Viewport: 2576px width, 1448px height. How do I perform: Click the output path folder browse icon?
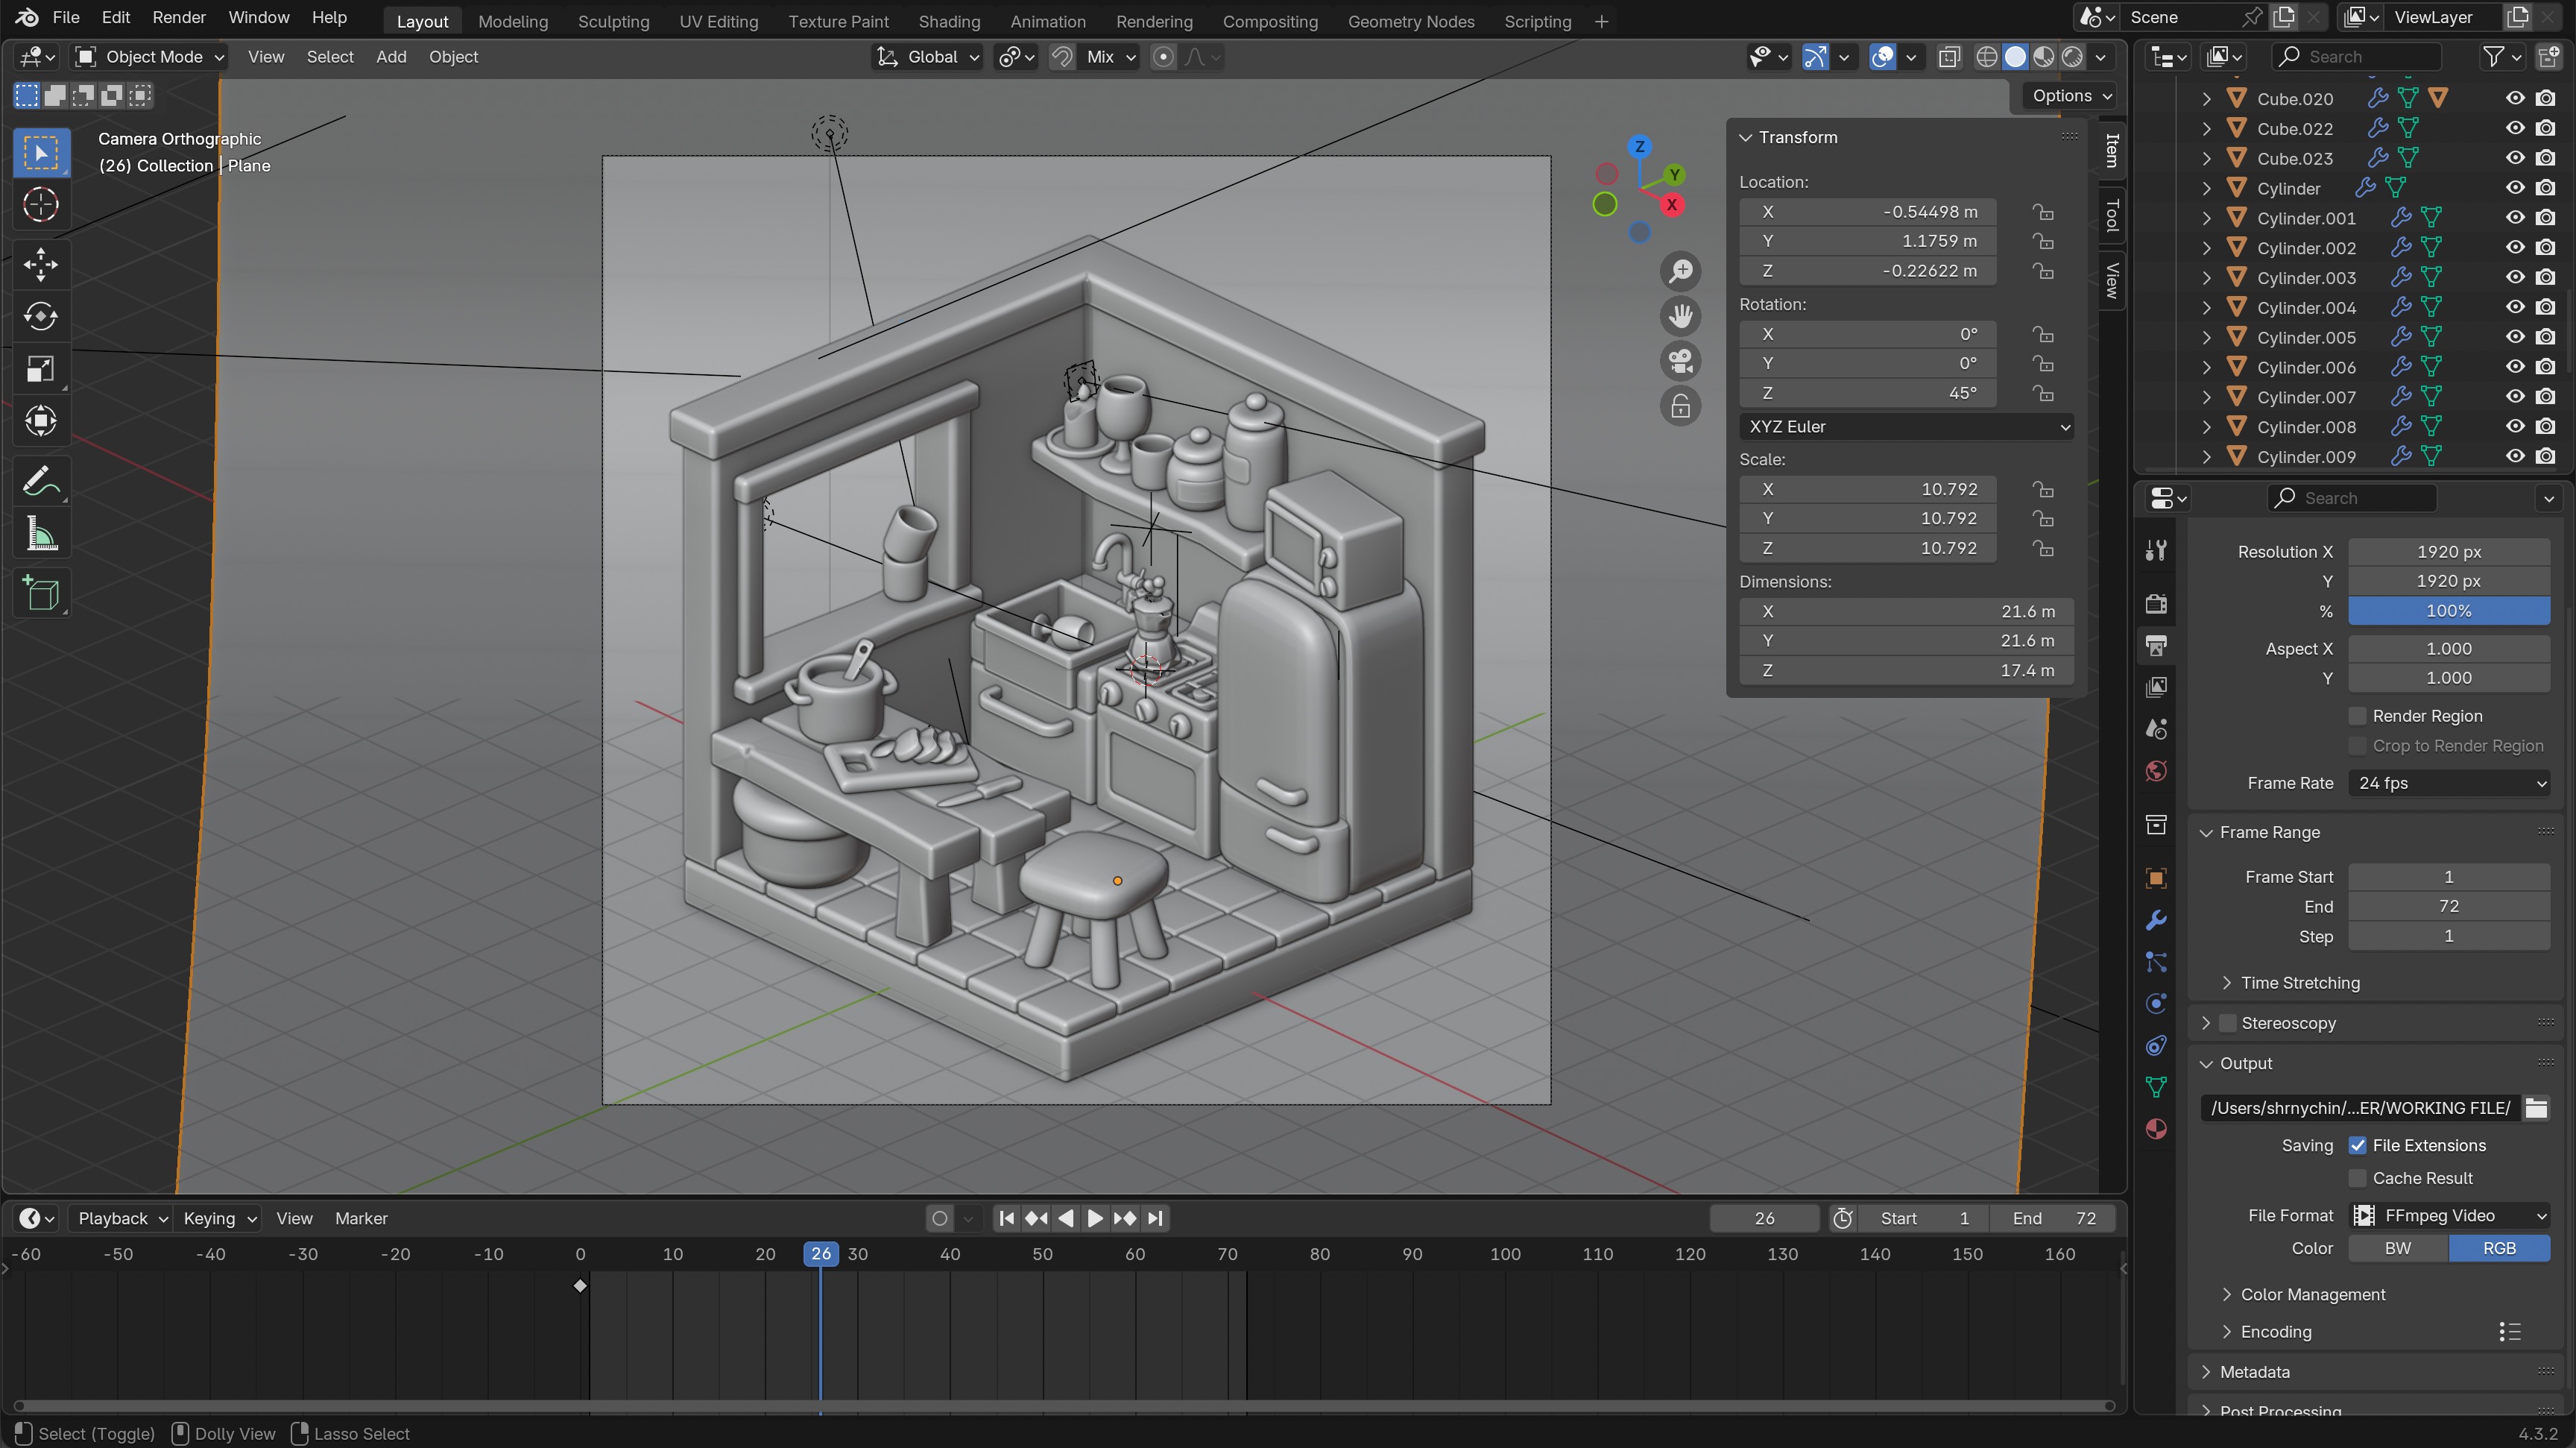[x=2536, y=1108]
